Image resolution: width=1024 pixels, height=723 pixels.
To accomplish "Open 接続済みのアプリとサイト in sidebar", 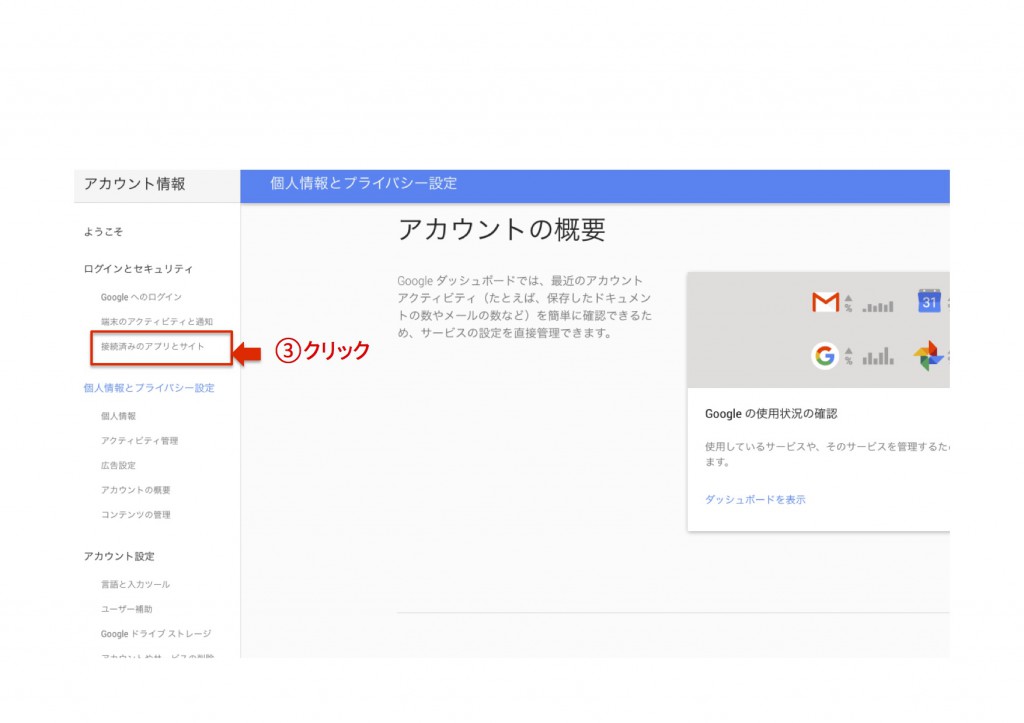I will coord(152,347).
